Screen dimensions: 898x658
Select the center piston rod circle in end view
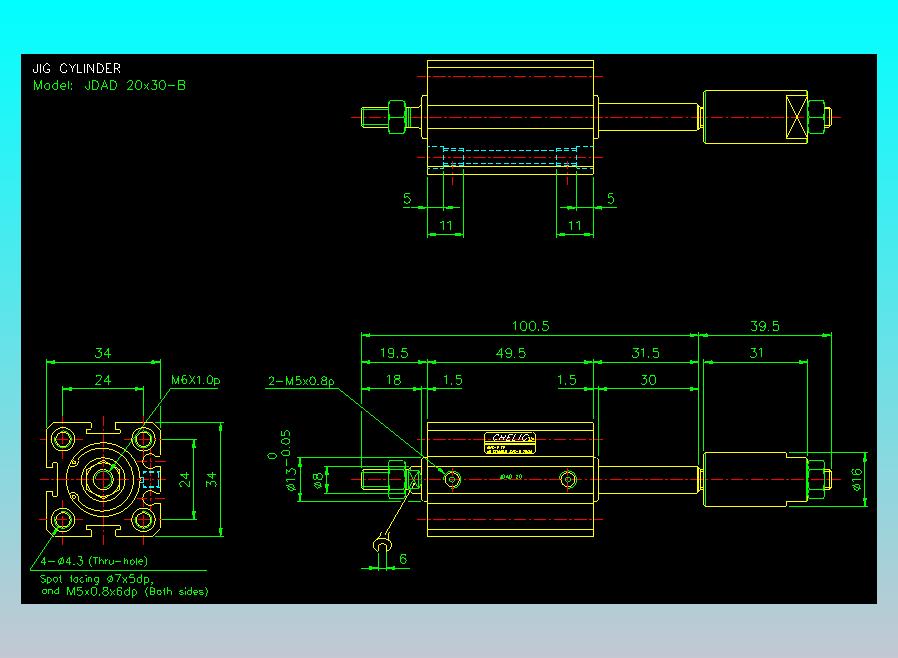103,479
